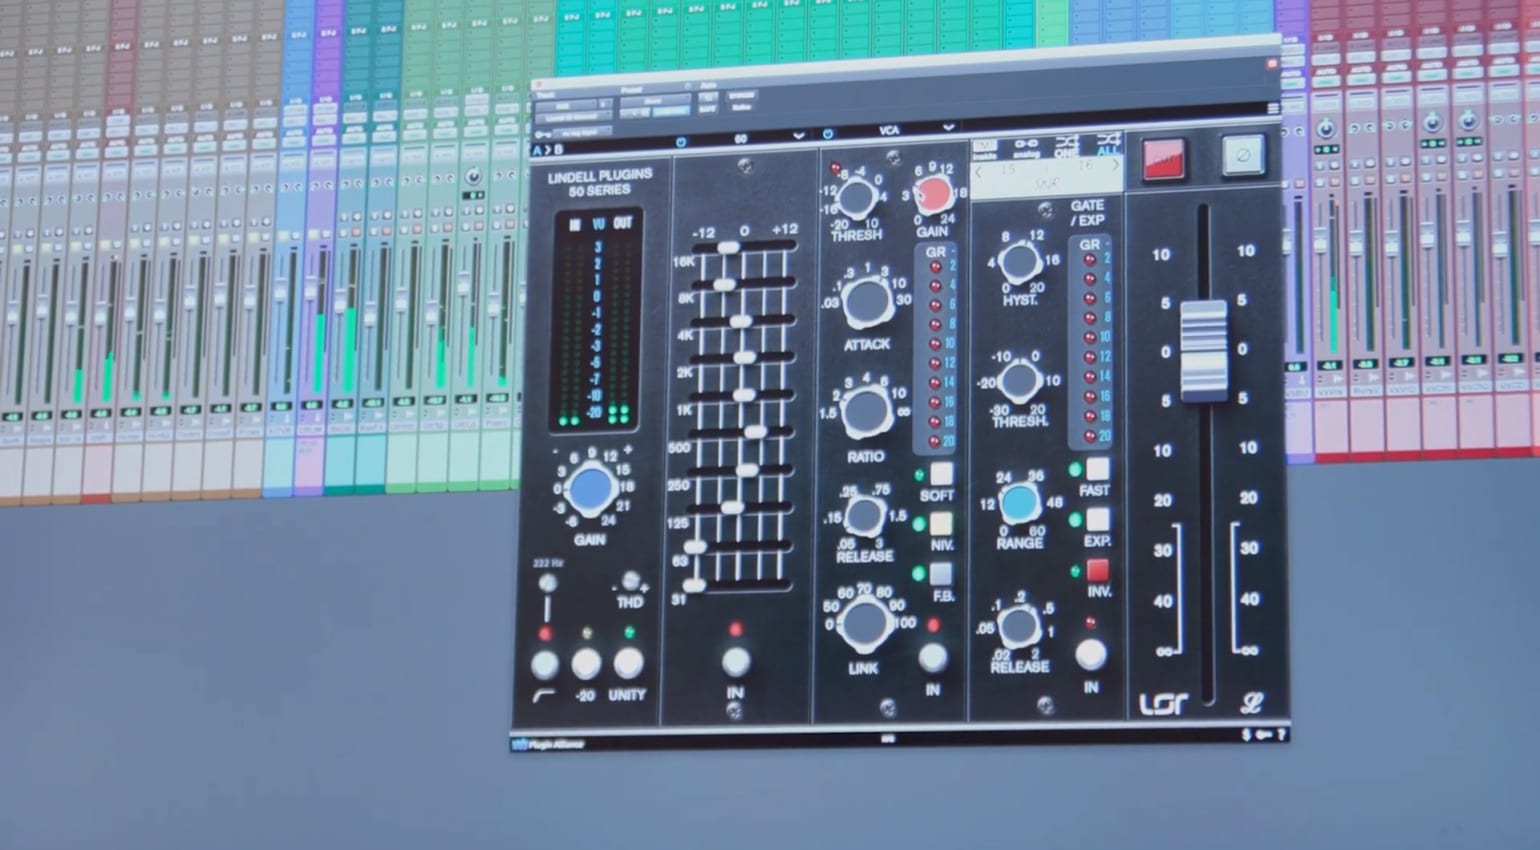Click the dollar sign icon in footer
Viewport: 1540px width, 850px height.
click(1246, 735)
